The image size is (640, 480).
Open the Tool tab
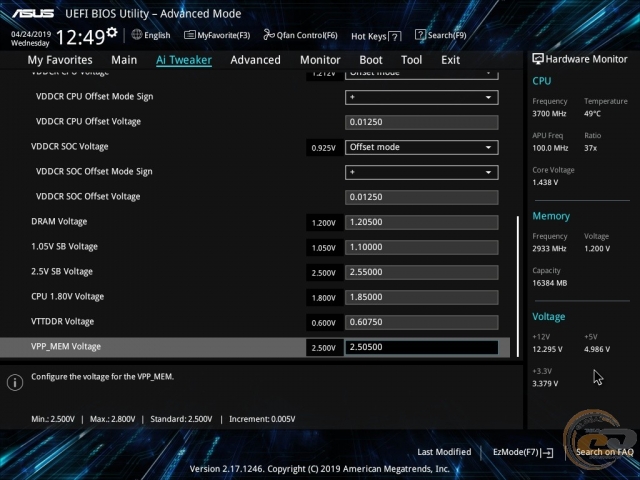click(411, 60)
